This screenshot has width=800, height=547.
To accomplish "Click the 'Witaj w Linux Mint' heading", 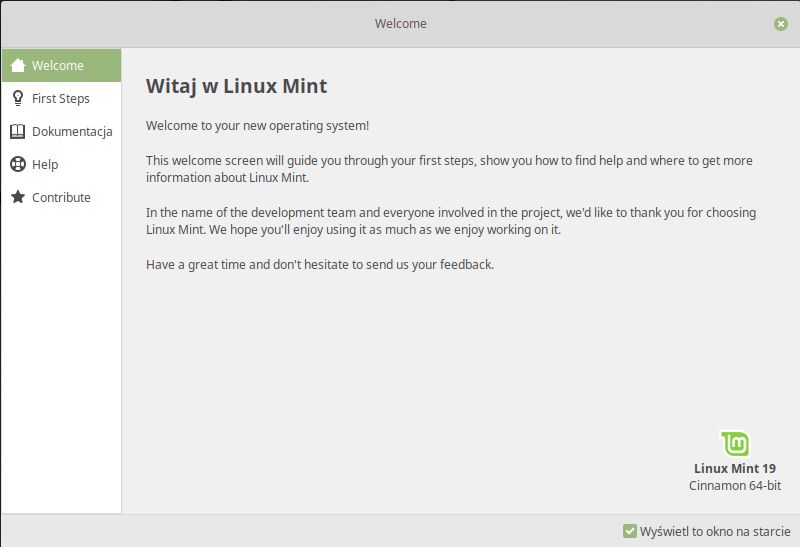I will click(236, 86).
